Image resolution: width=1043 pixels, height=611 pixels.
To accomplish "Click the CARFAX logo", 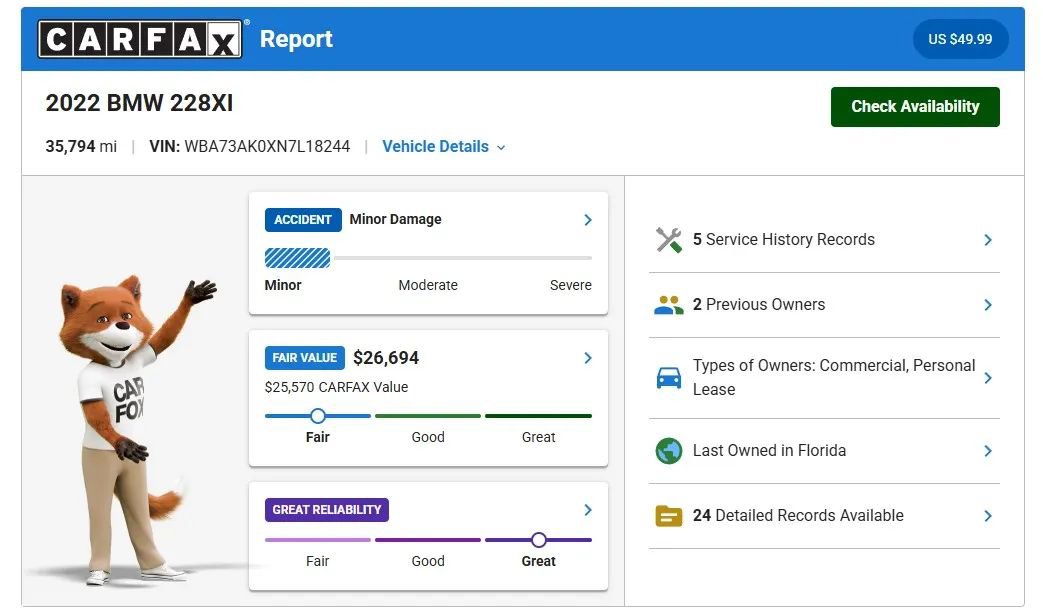I will click(x=140, y=39).
